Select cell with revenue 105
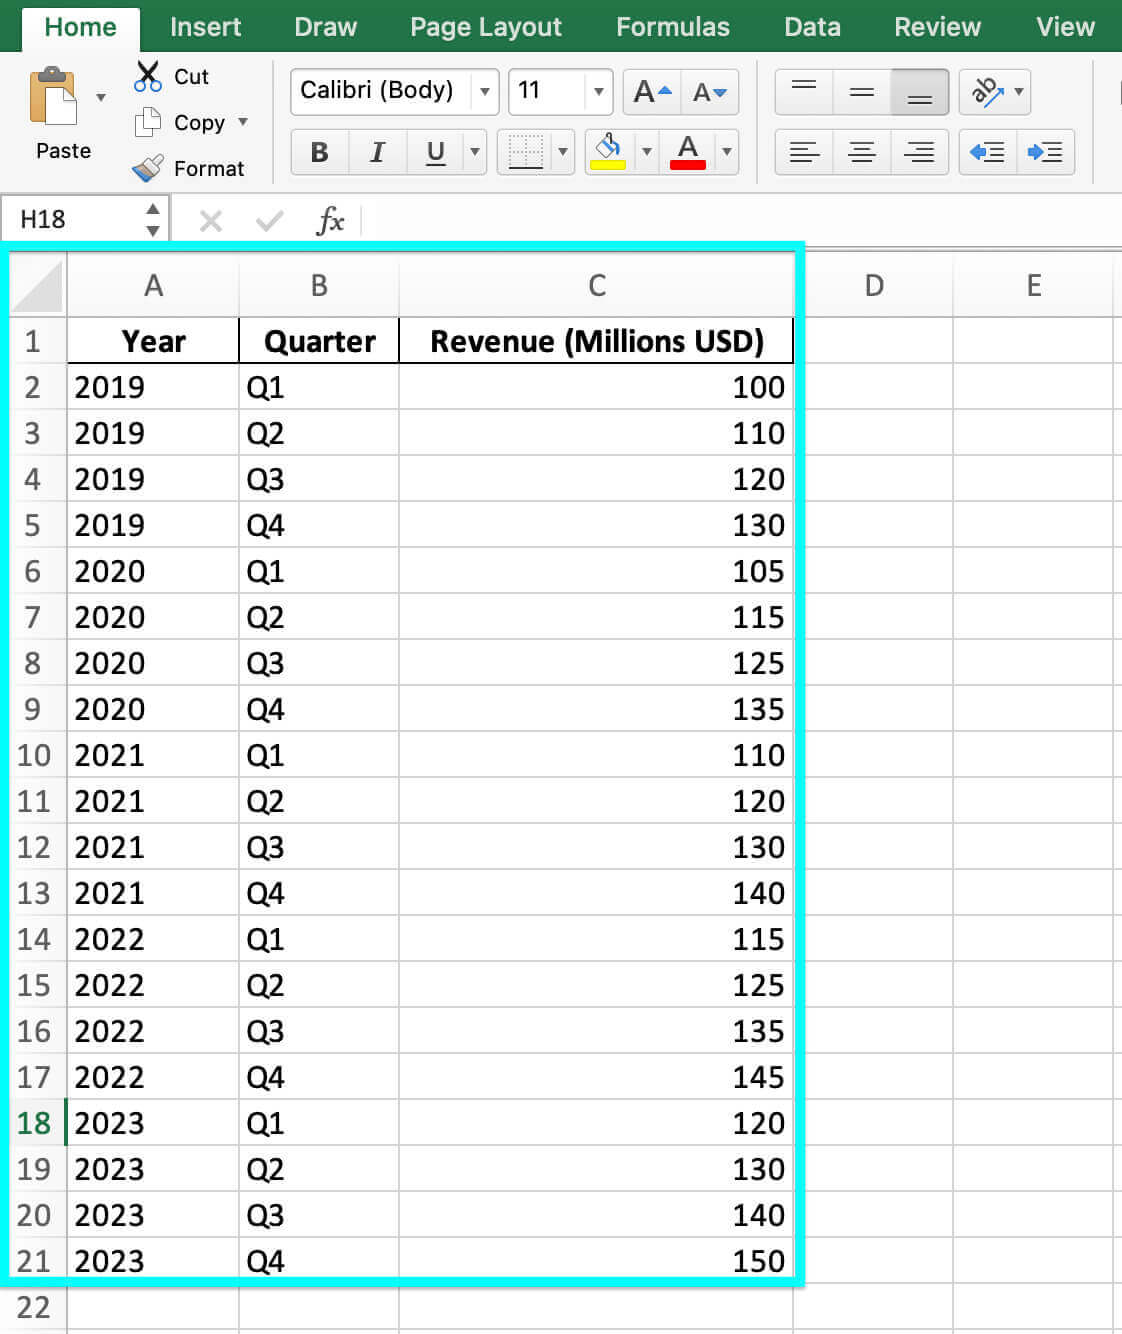 click(x=596, y=571)
